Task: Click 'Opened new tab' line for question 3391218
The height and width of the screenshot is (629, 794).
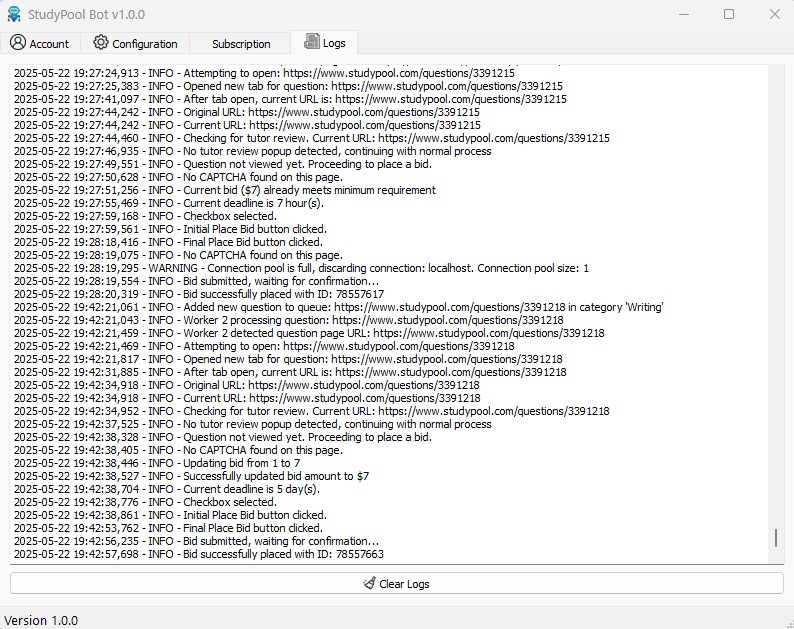Action: (x=288, y=359)
